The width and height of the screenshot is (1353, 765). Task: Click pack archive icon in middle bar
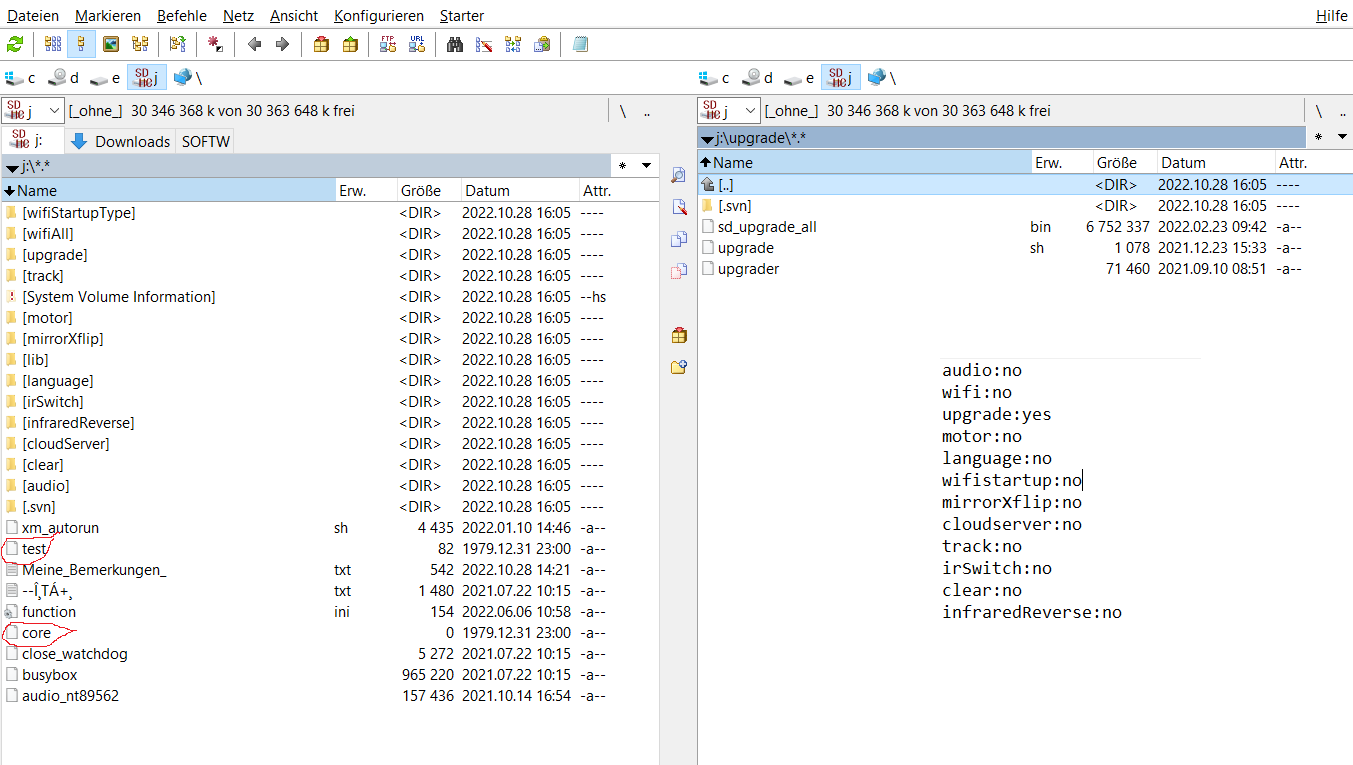pyautogui.click(x=679, y=335)
